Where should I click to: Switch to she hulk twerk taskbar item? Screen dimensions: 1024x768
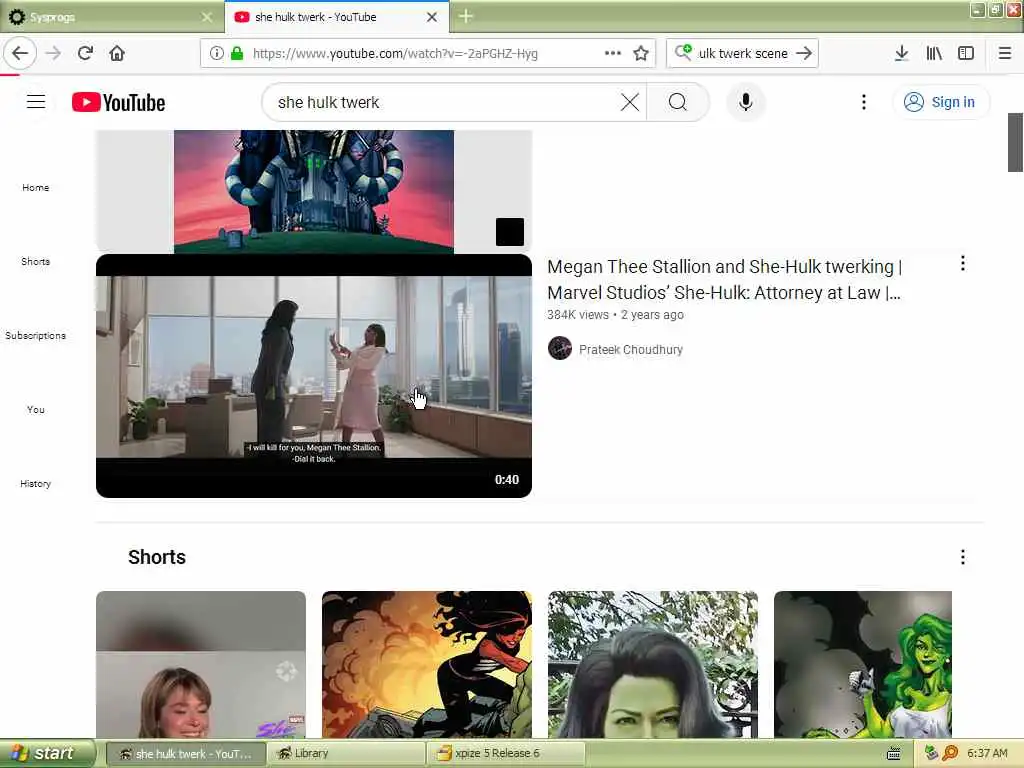186,754
